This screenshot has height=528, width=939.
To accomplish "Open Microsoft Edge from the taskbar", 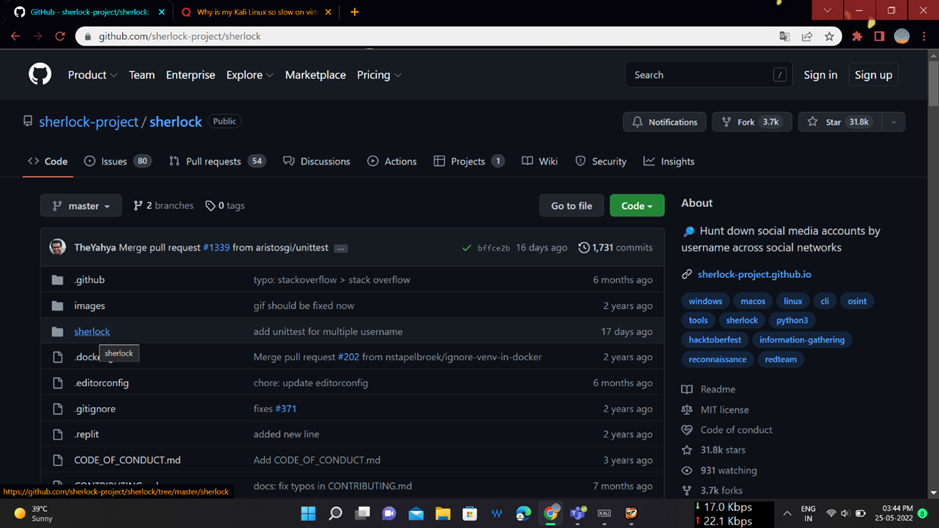I will [x=523, y=514].
